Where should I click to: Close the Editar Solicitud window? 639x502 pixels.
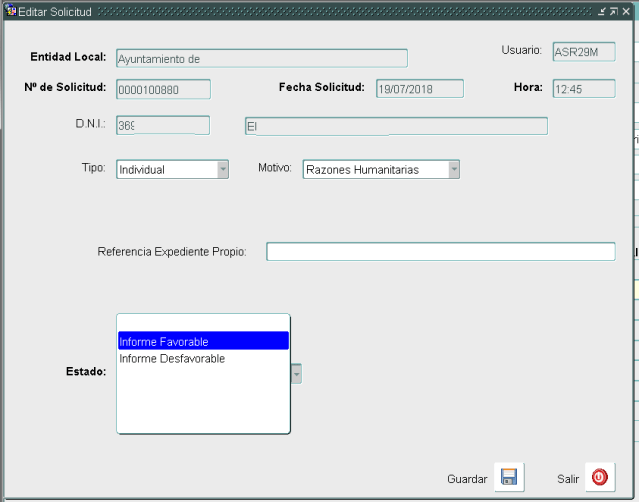click(626, 10)
